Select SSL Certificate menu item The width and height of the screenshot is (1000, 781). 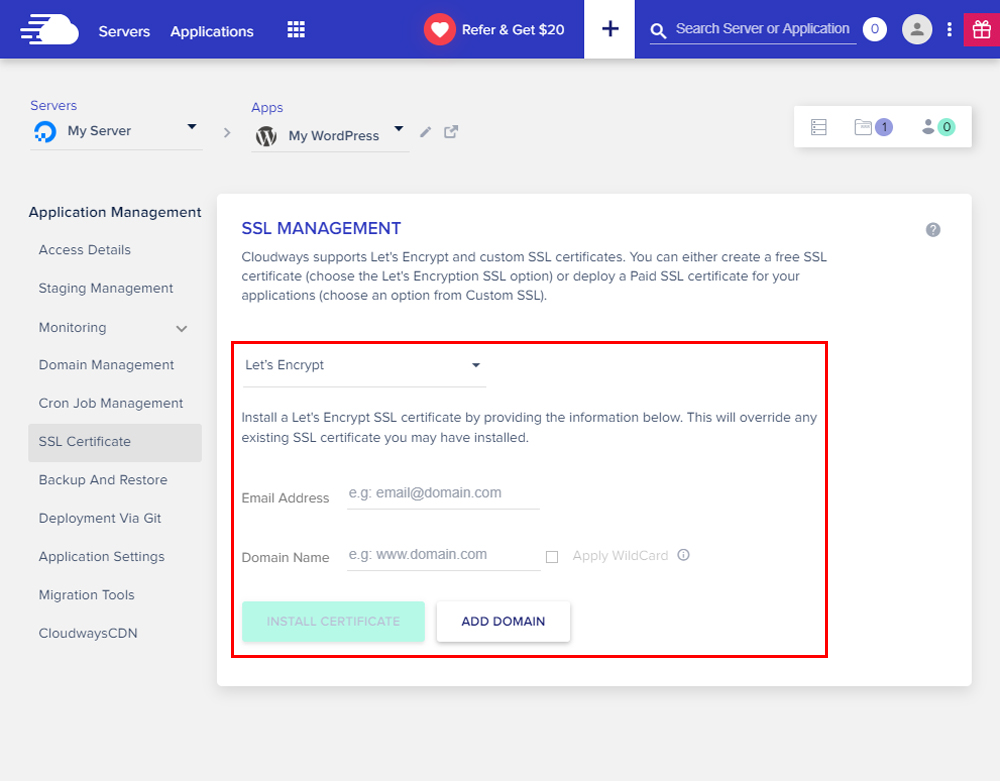click(x=115, y=442)
